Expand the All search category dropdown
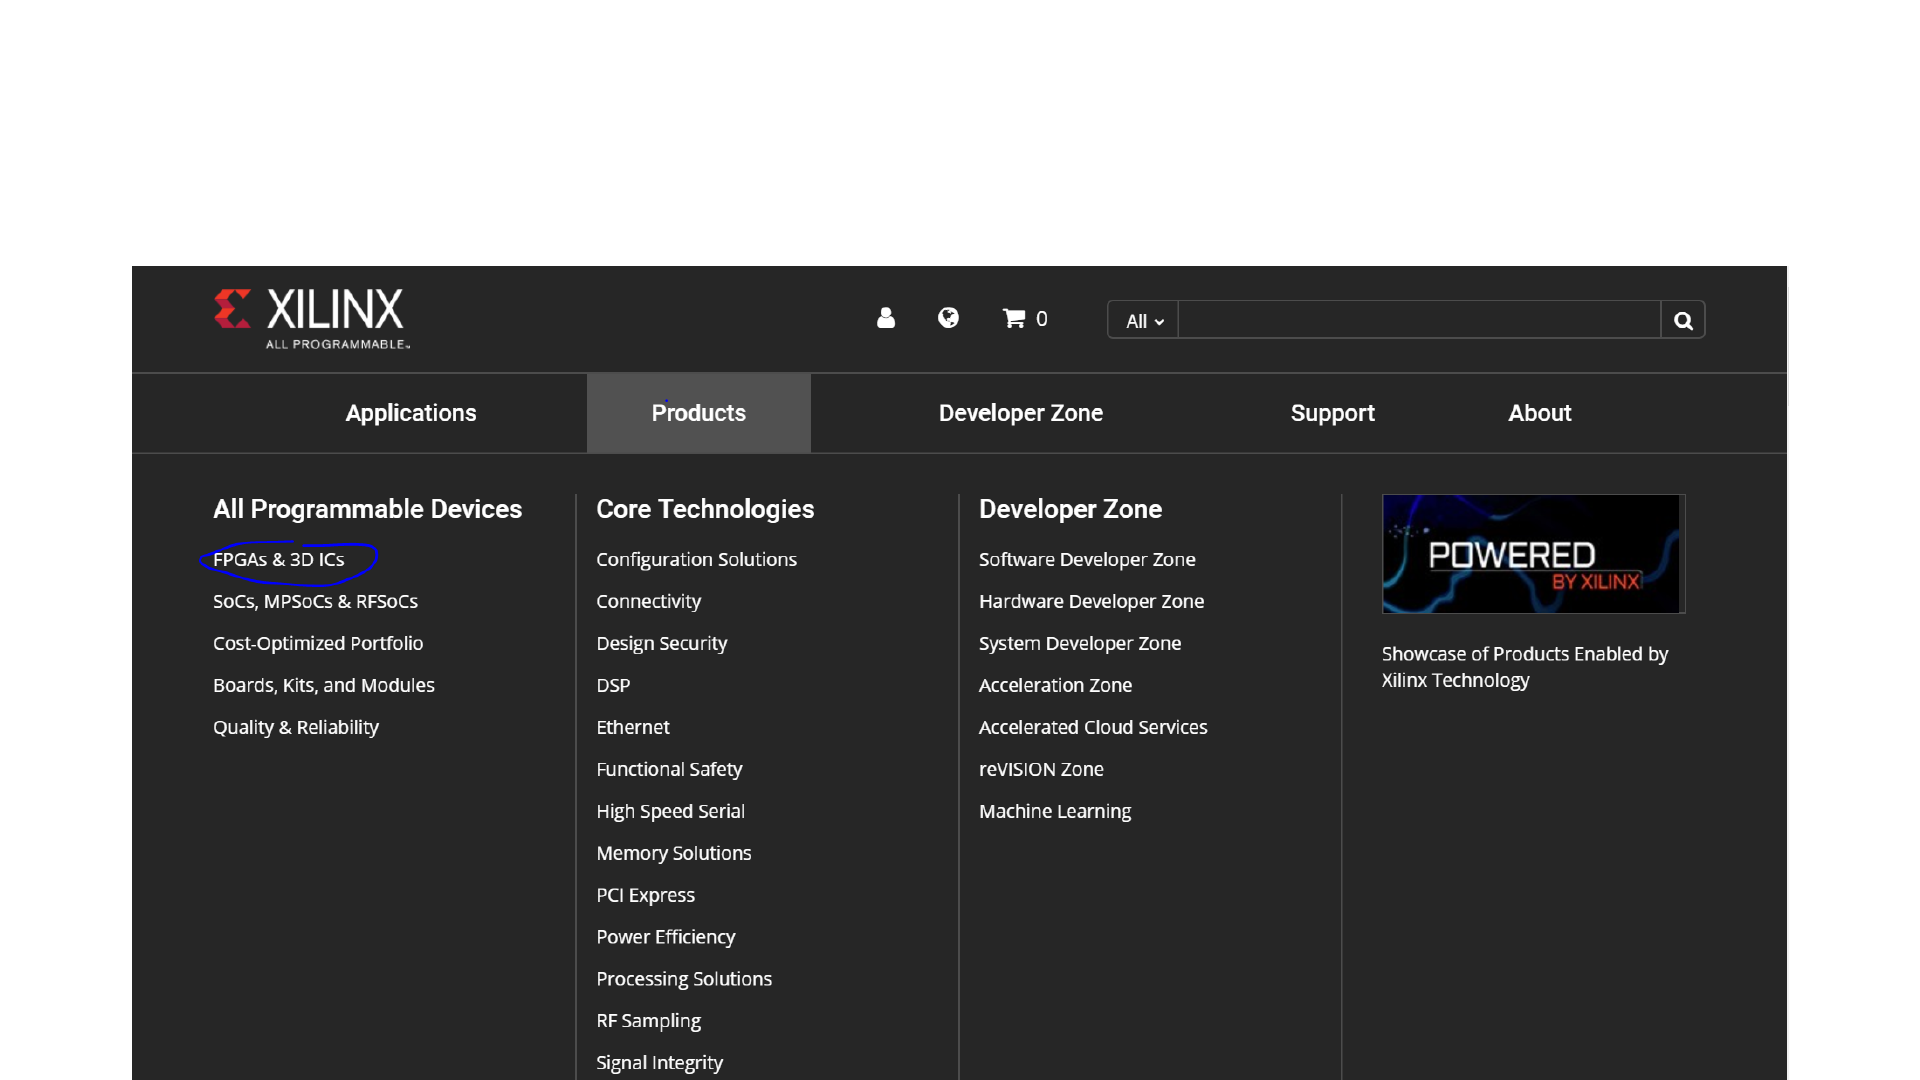The image size is (1920, 1080). (1143, 321)
